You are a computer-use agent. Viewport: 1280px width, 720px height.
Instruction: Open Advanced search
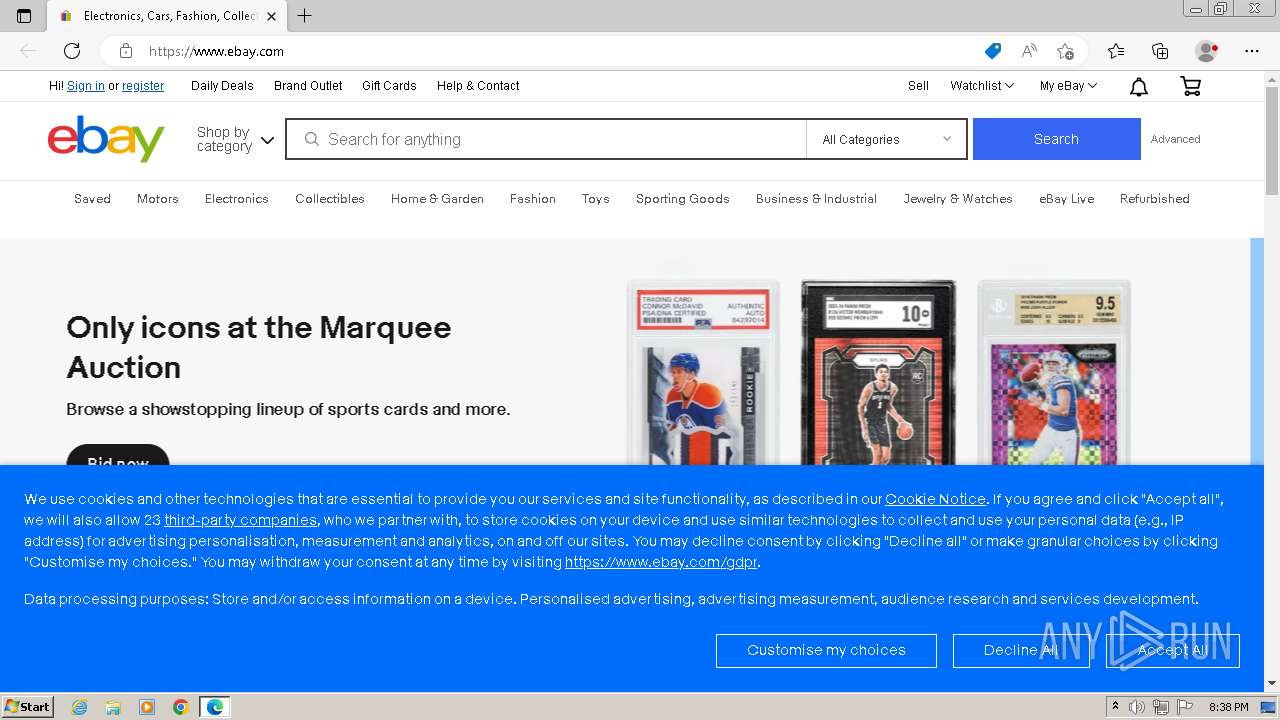[x=1175, y=139]
